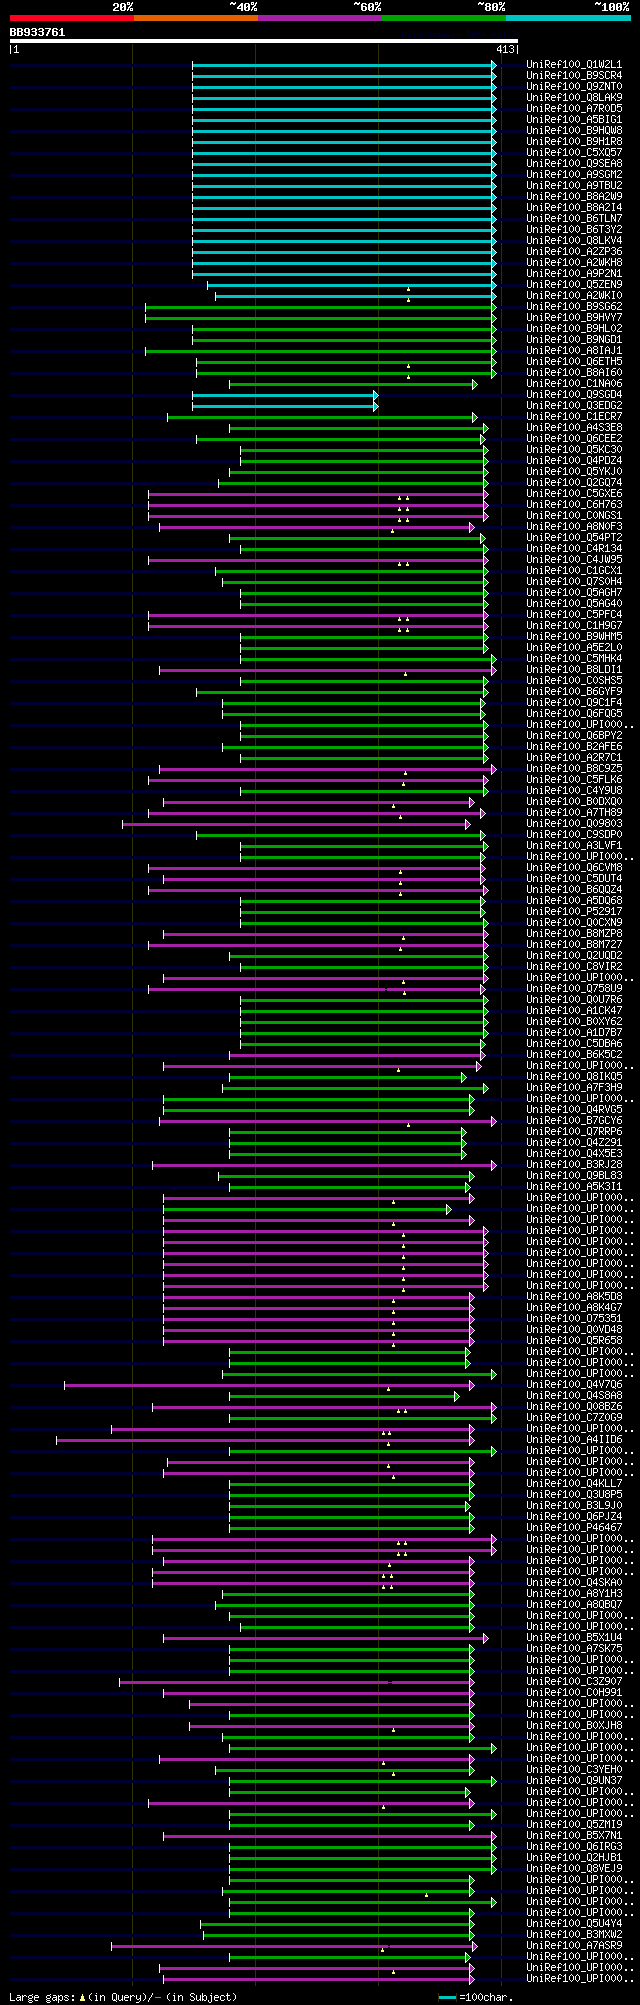The image size is (640, 2005).
Task: Click the UniRef100_O75351 subject label
Action: click(574, 1318)
